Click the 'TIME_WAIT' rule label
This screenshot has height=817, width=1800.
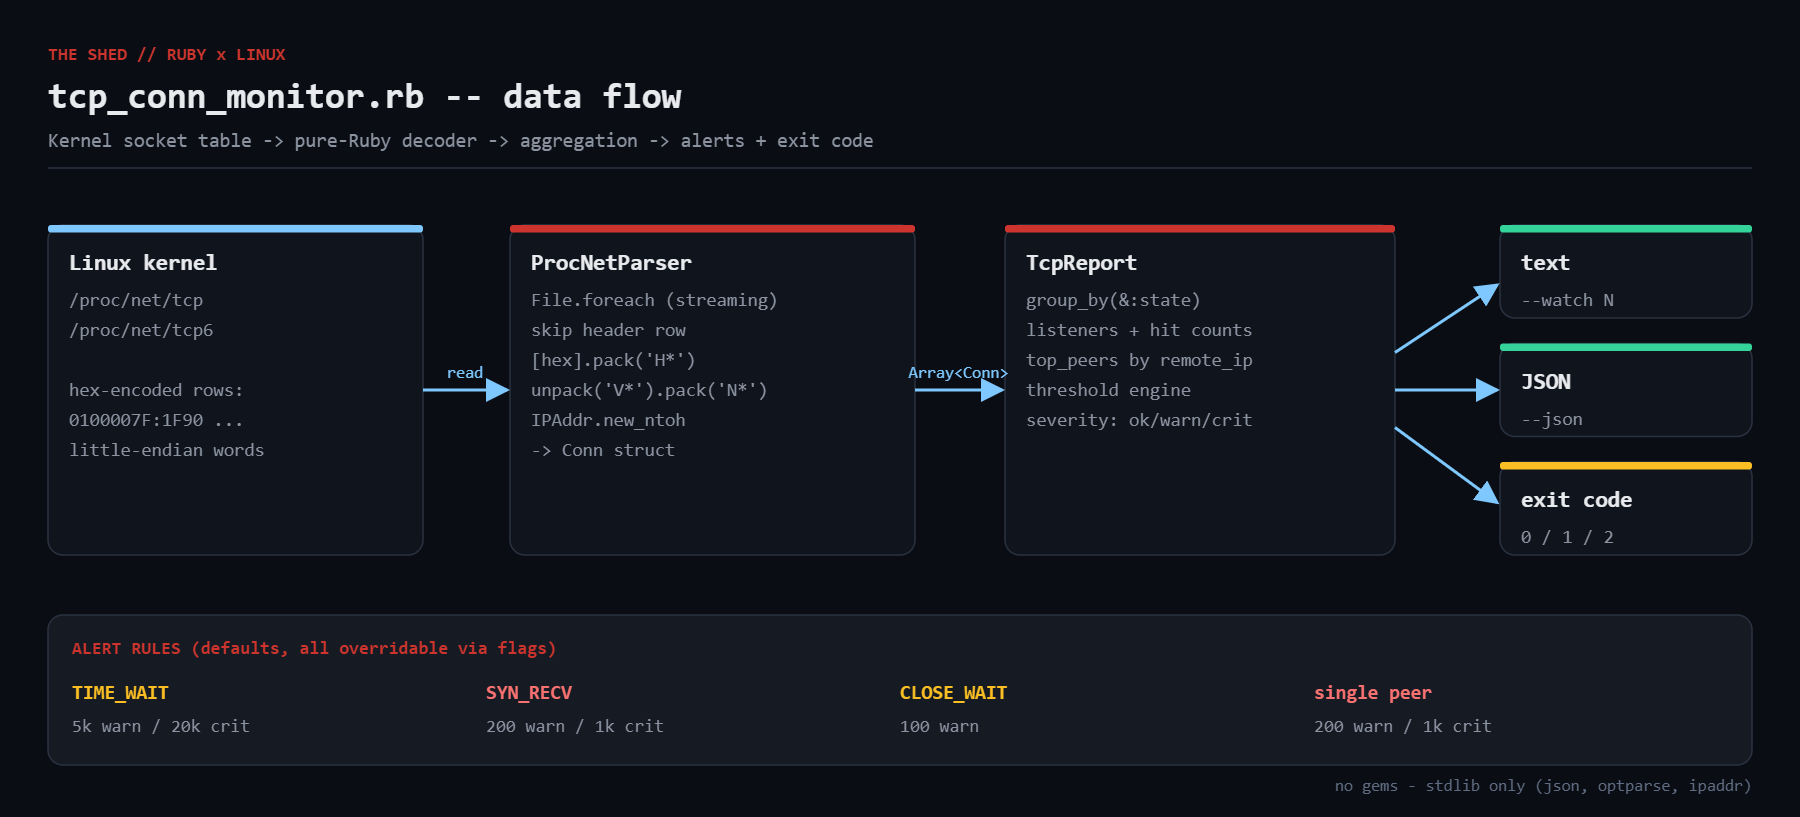120,693
